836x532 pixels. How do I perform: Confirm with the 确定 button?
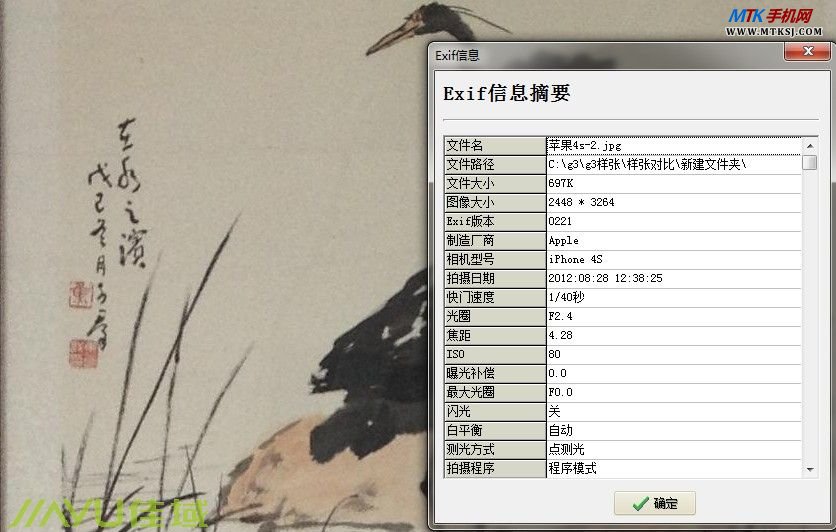tap(655, 503)
